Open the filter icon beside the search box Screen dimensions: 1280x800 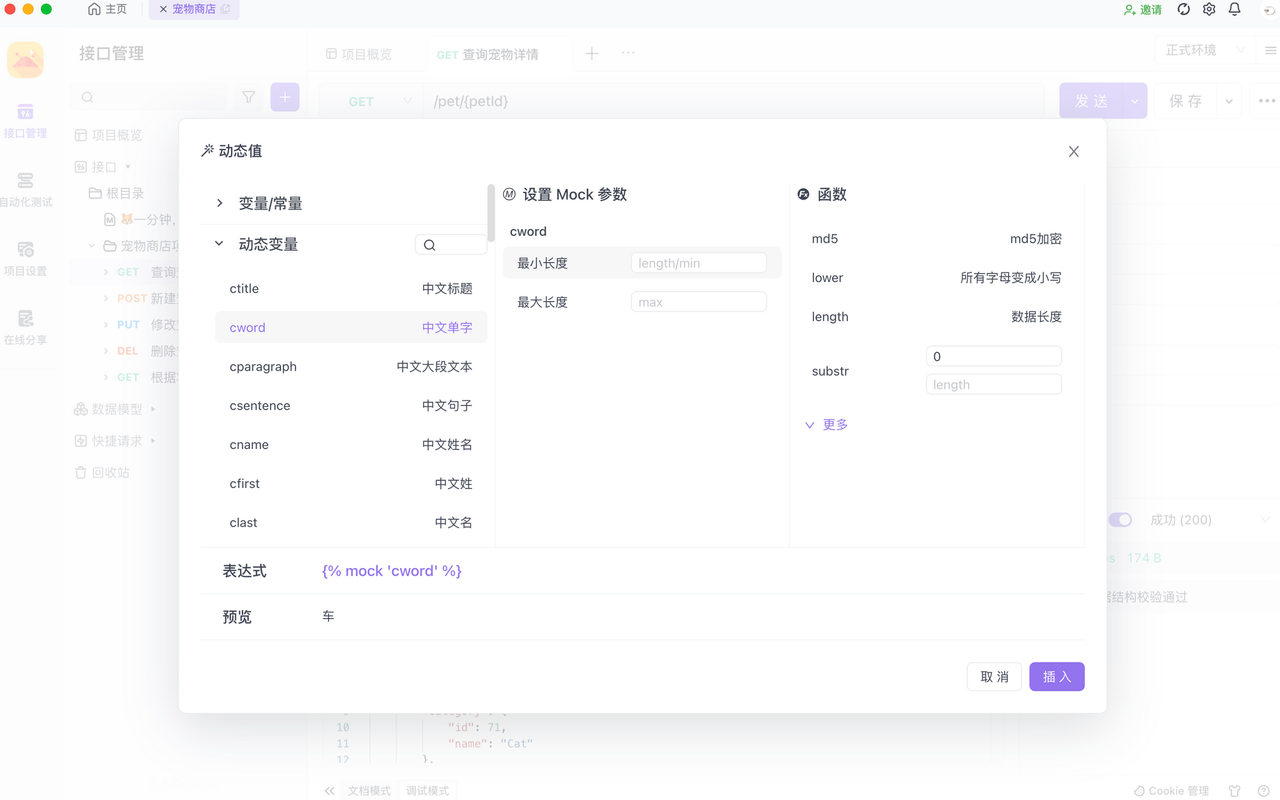coord(248,97)
